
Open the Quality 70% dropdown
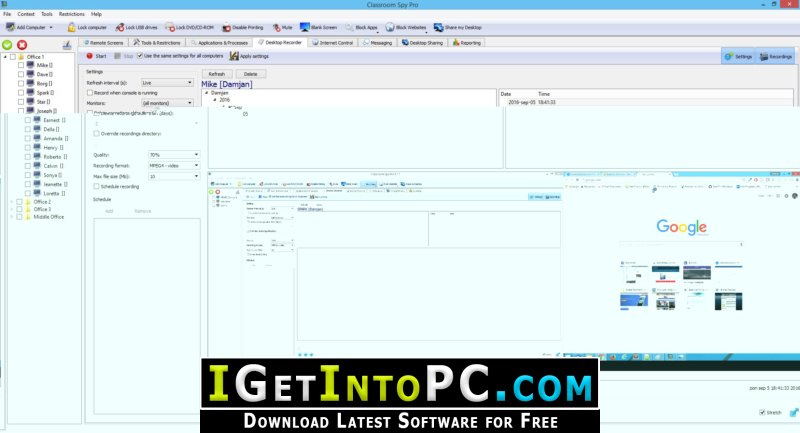click(x=174, y=155)
